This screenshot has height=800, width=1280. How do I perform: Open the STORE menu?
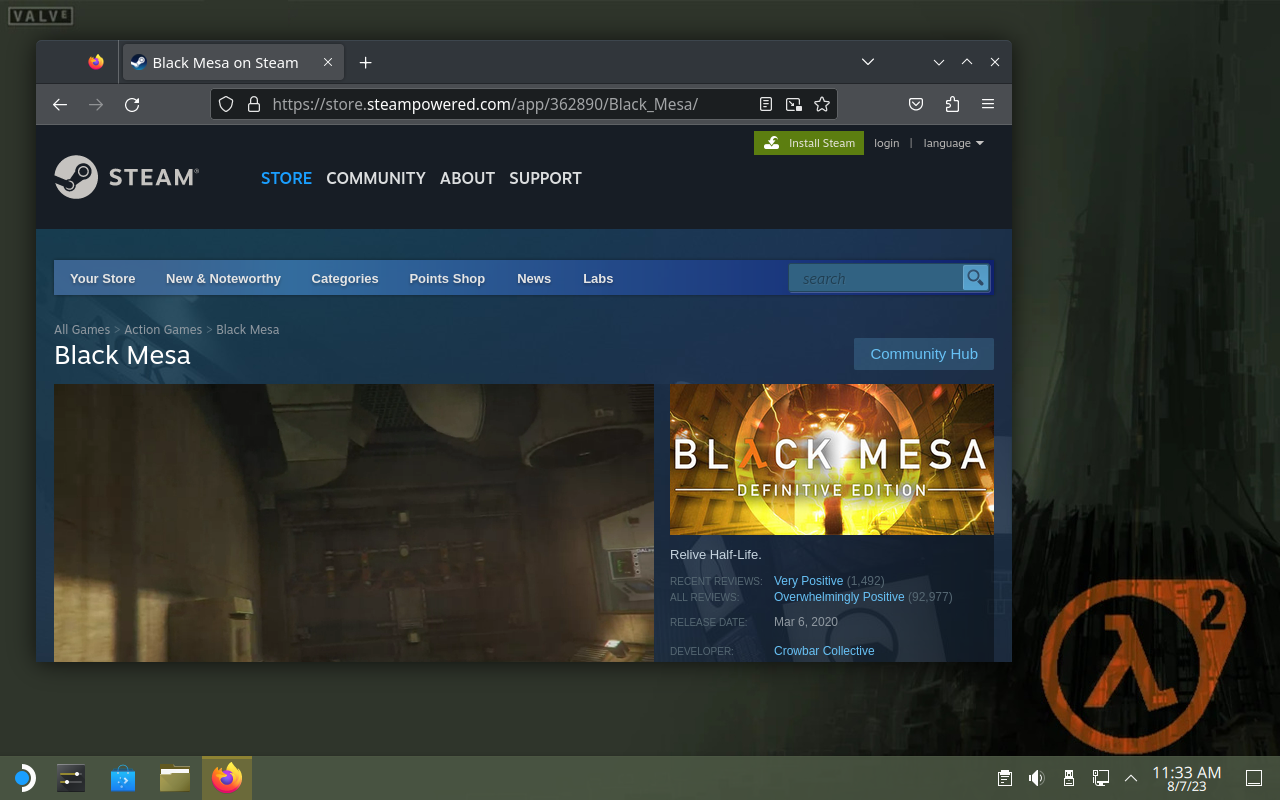[286, 178]
